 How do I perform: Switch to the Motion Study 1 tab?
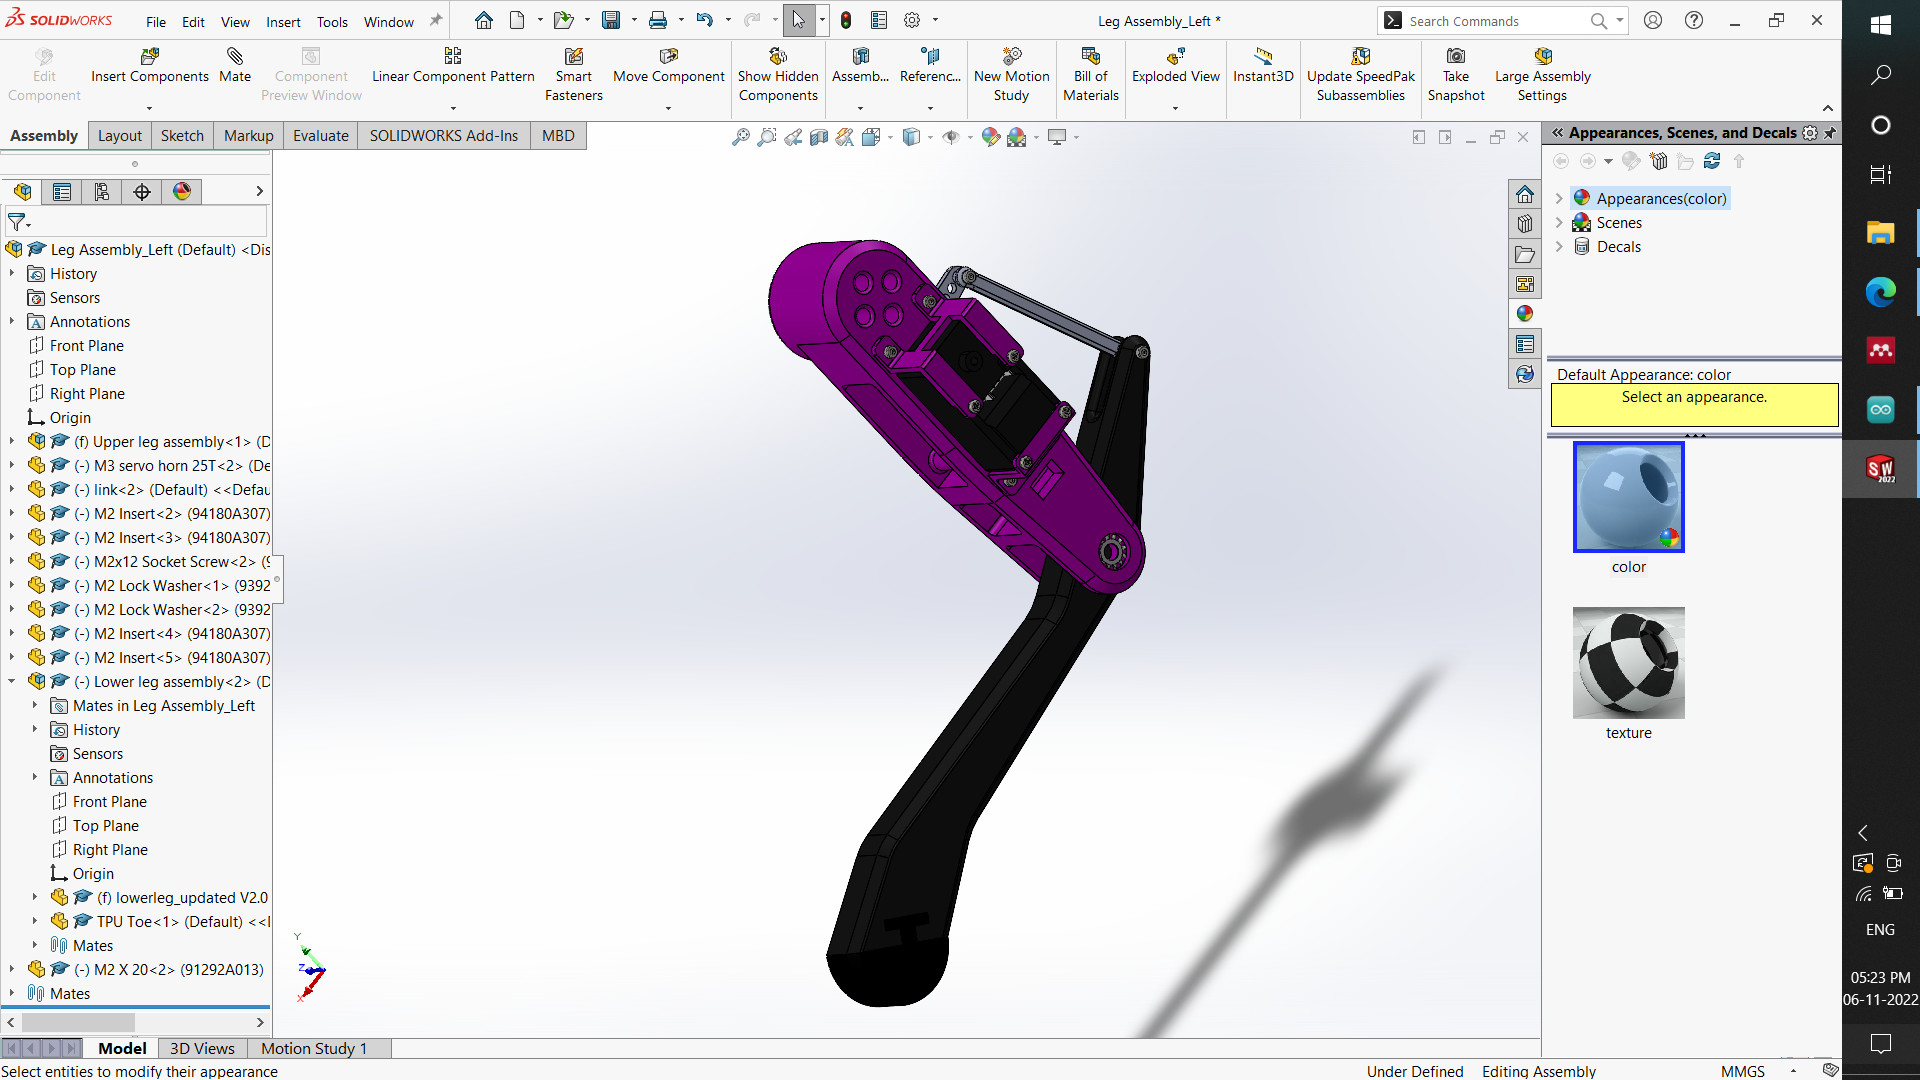pos(314,1048)
